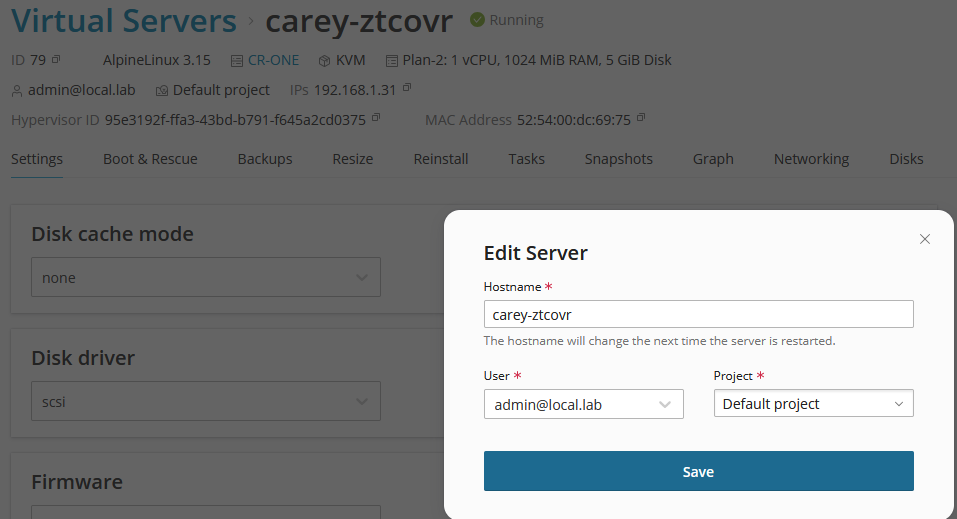Go back to Virtual Servers list
The width and height of the screenshot is (957, 519).
tap(124, 21)
